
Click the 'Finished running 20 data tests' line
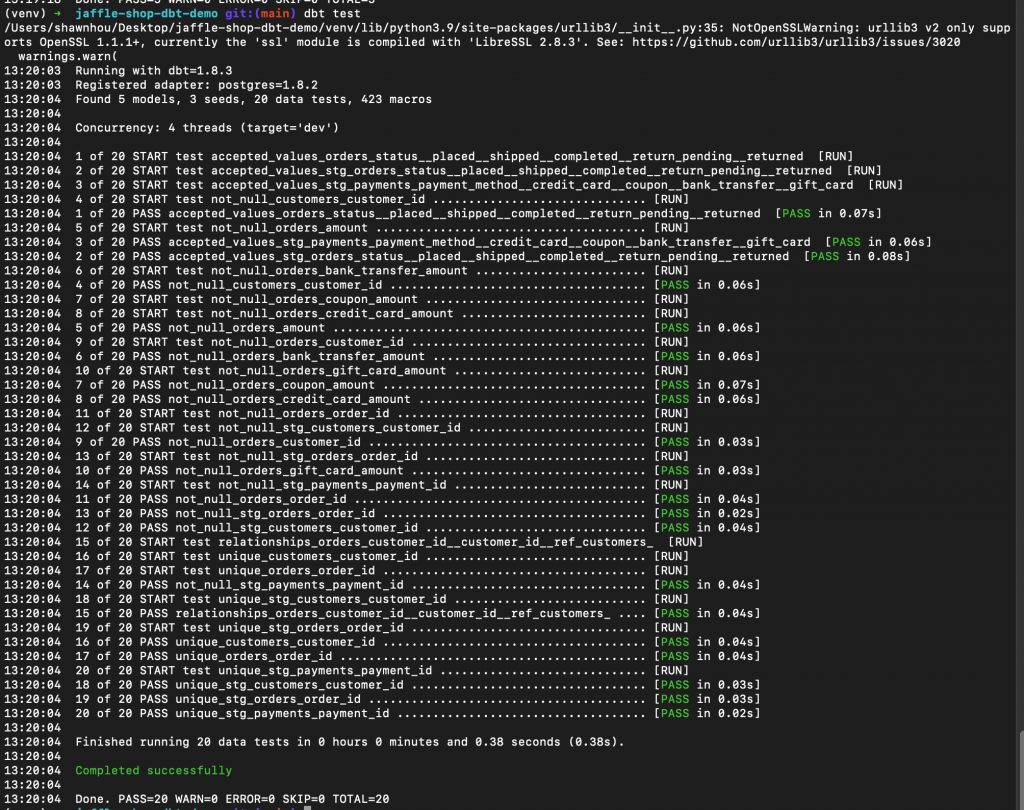[349, 741]
